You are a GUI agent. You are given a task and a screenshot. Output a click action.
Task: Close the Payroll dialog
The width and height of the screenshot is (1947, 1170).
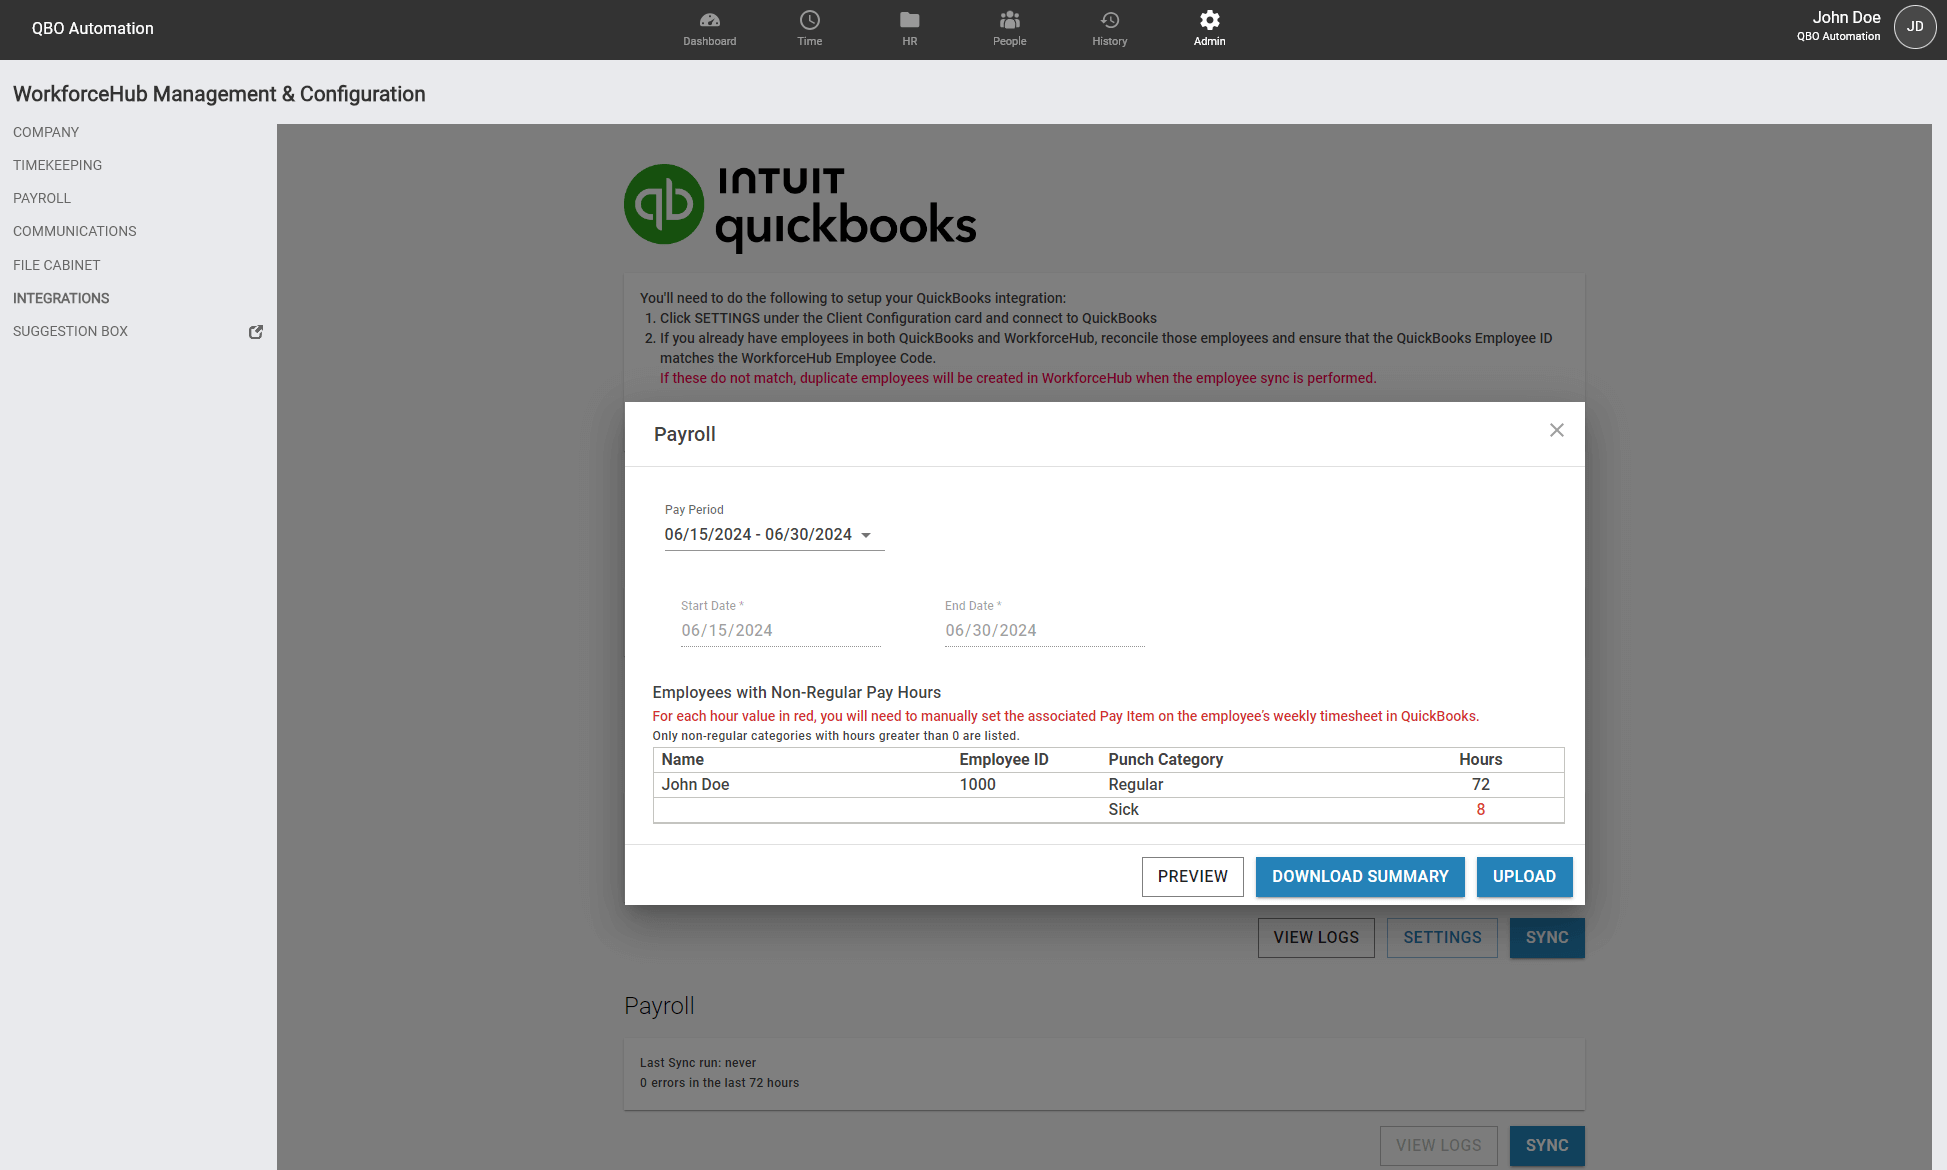tap(1556, 430)
